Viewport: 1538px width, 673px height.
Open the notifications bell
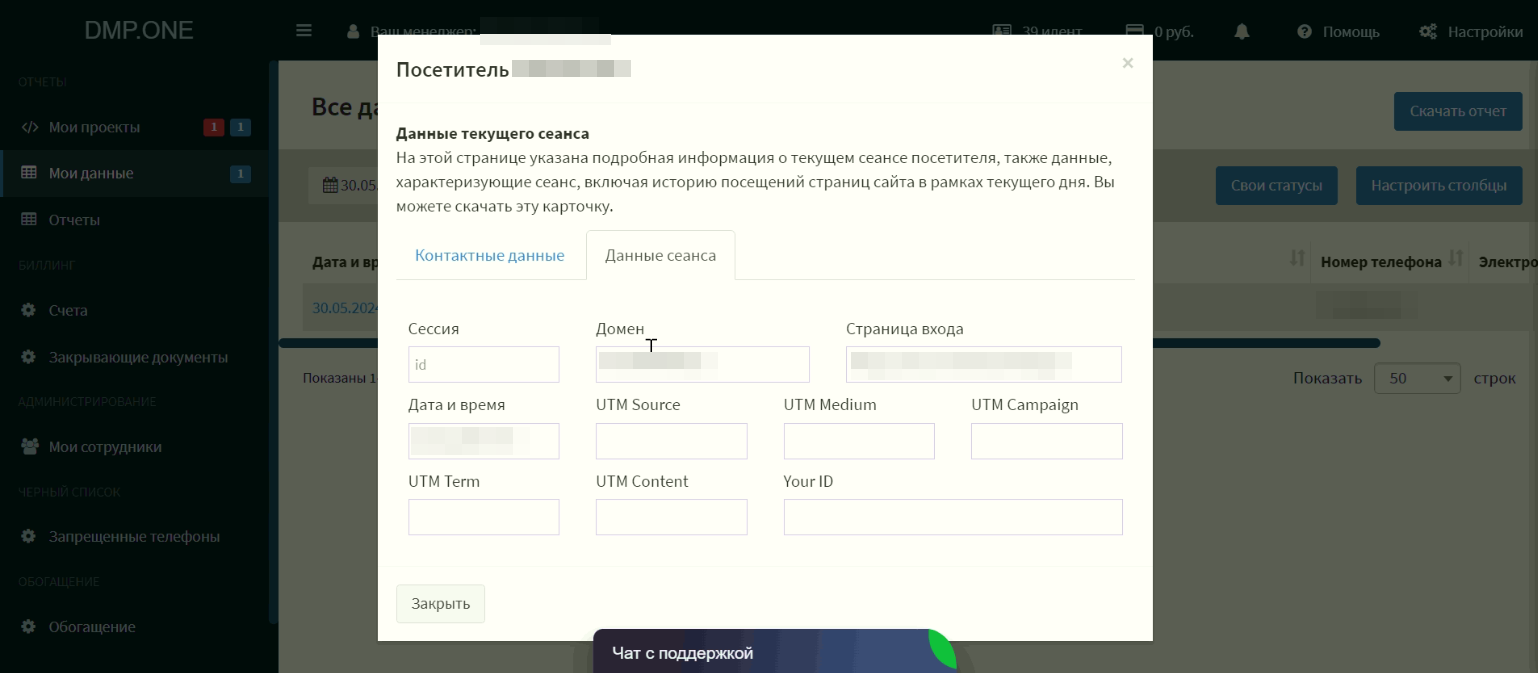point(1242,32)
